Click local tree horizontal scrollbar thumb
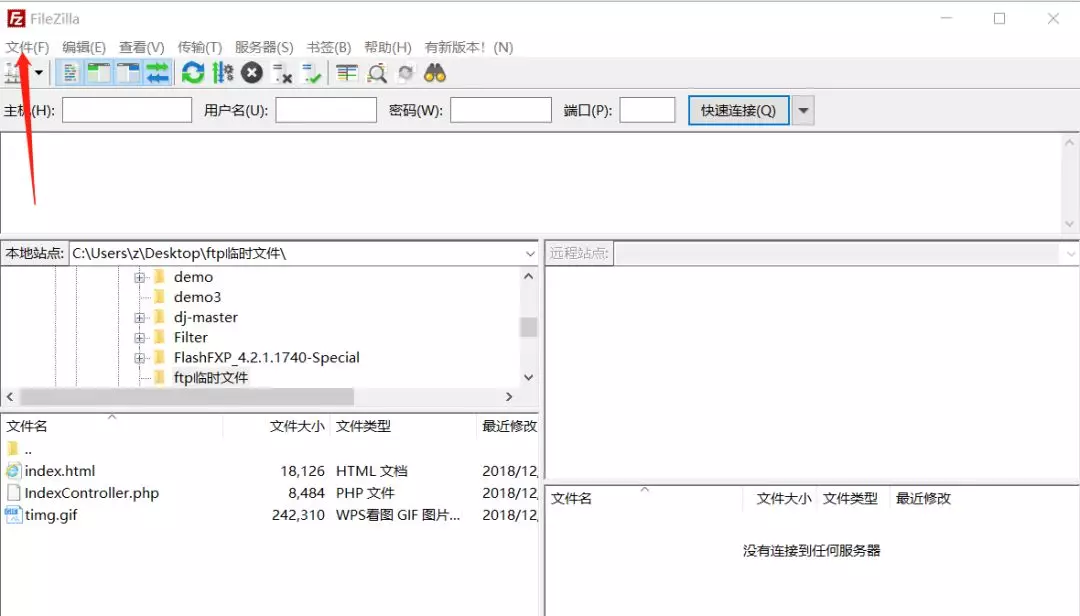This screenshot has height=616, width=1080. tap(187, 396)
